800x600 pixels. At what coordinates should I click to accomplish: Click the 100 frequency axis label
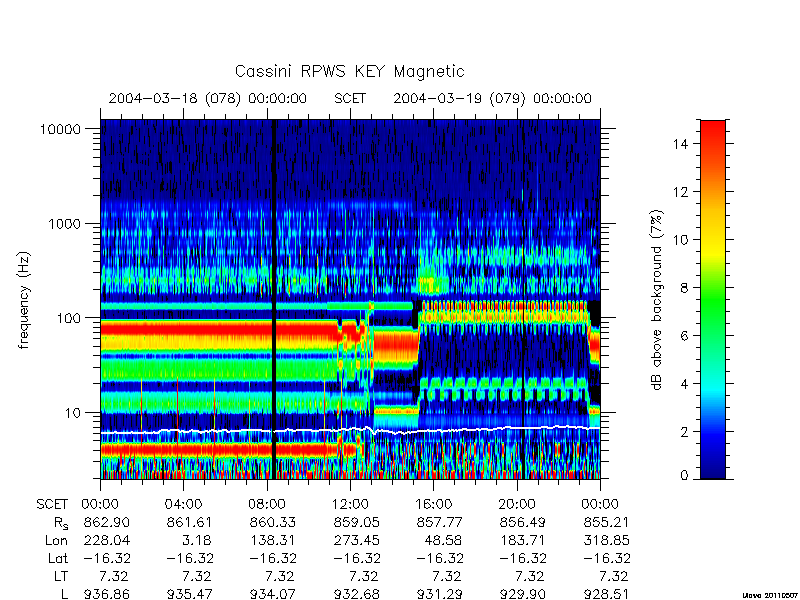coord(69,318)
